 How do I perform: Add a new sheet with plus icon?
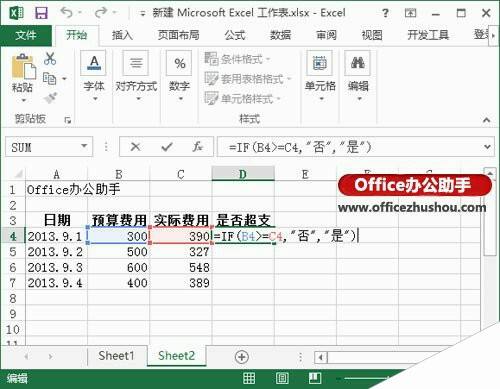[242, 357]
